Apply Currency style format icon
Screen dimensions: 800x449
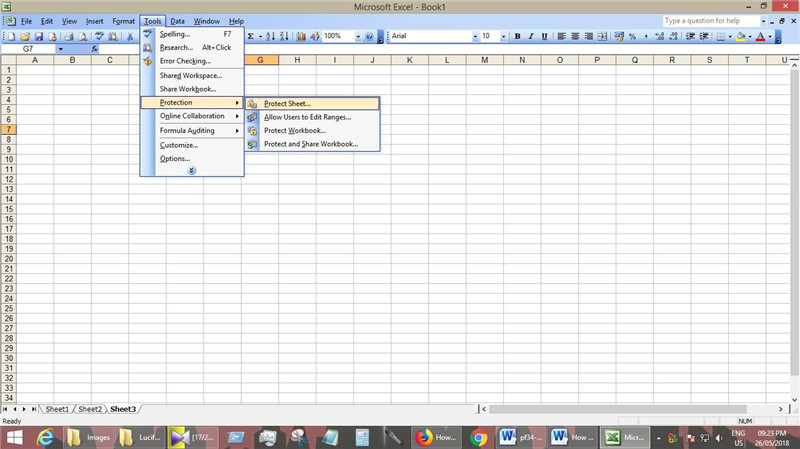619,36
